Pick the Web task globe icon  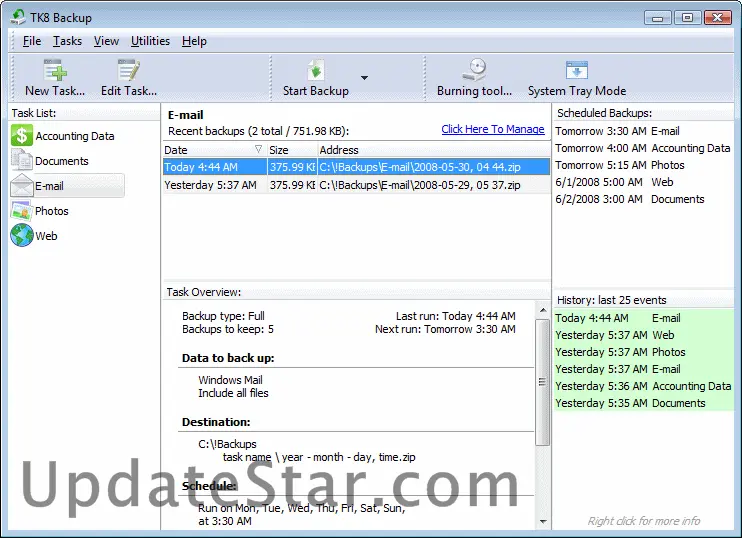[x=22, y=236]
